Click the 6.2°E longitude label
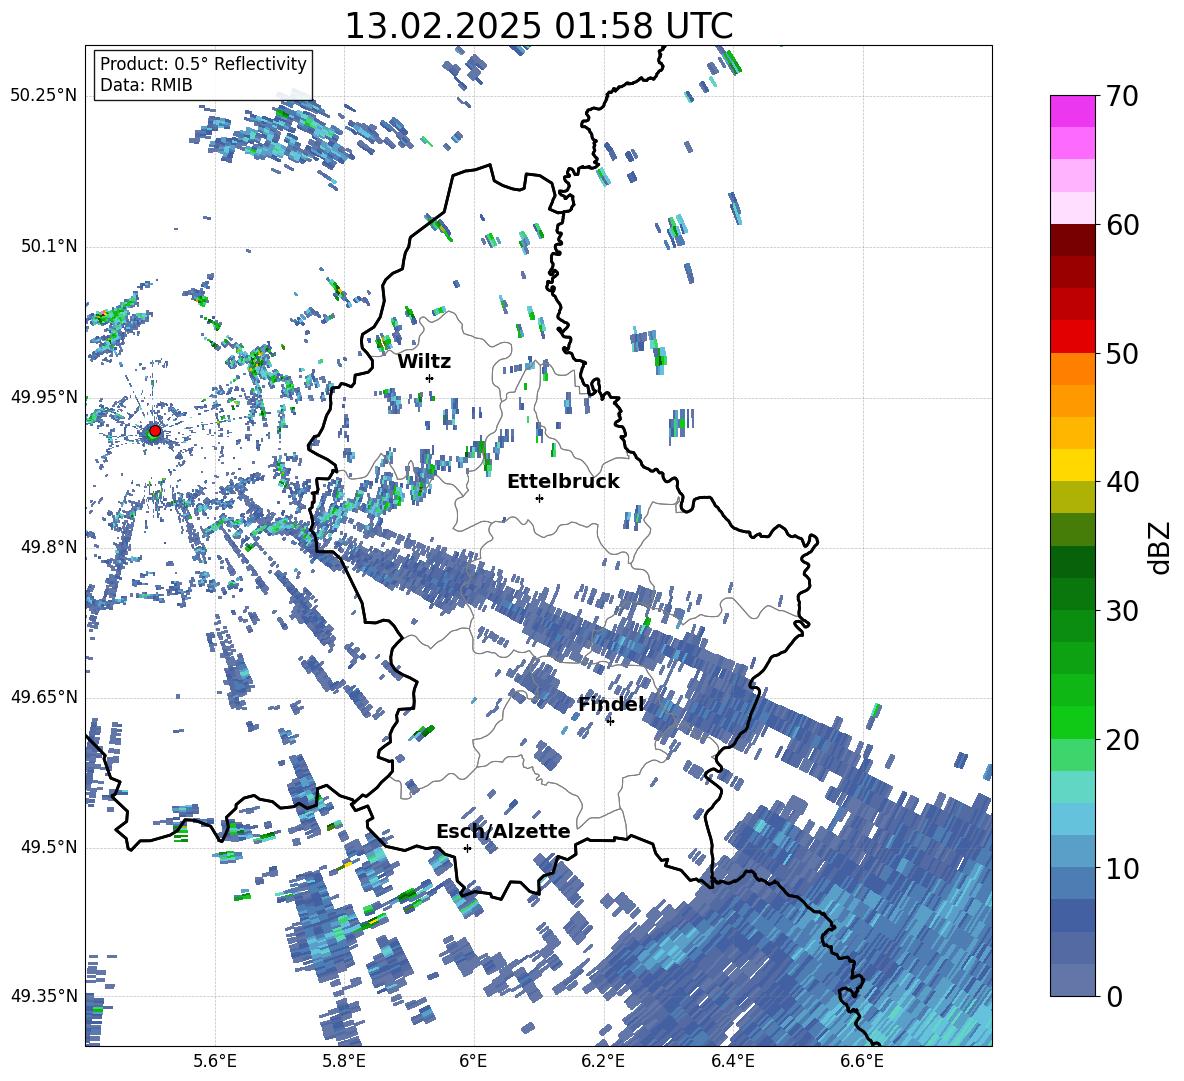 603,1061
